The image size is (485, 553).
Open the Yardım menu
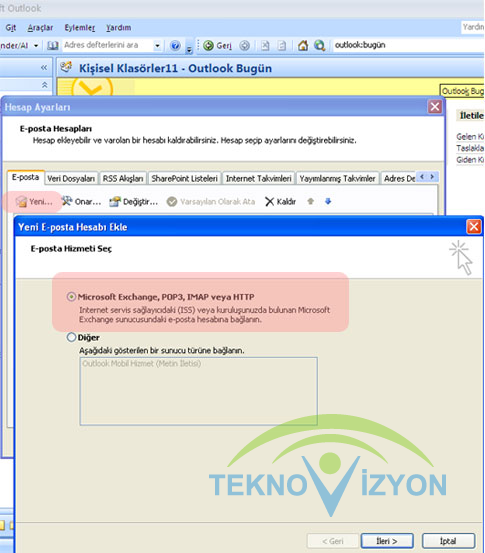(x=119, y=28)
